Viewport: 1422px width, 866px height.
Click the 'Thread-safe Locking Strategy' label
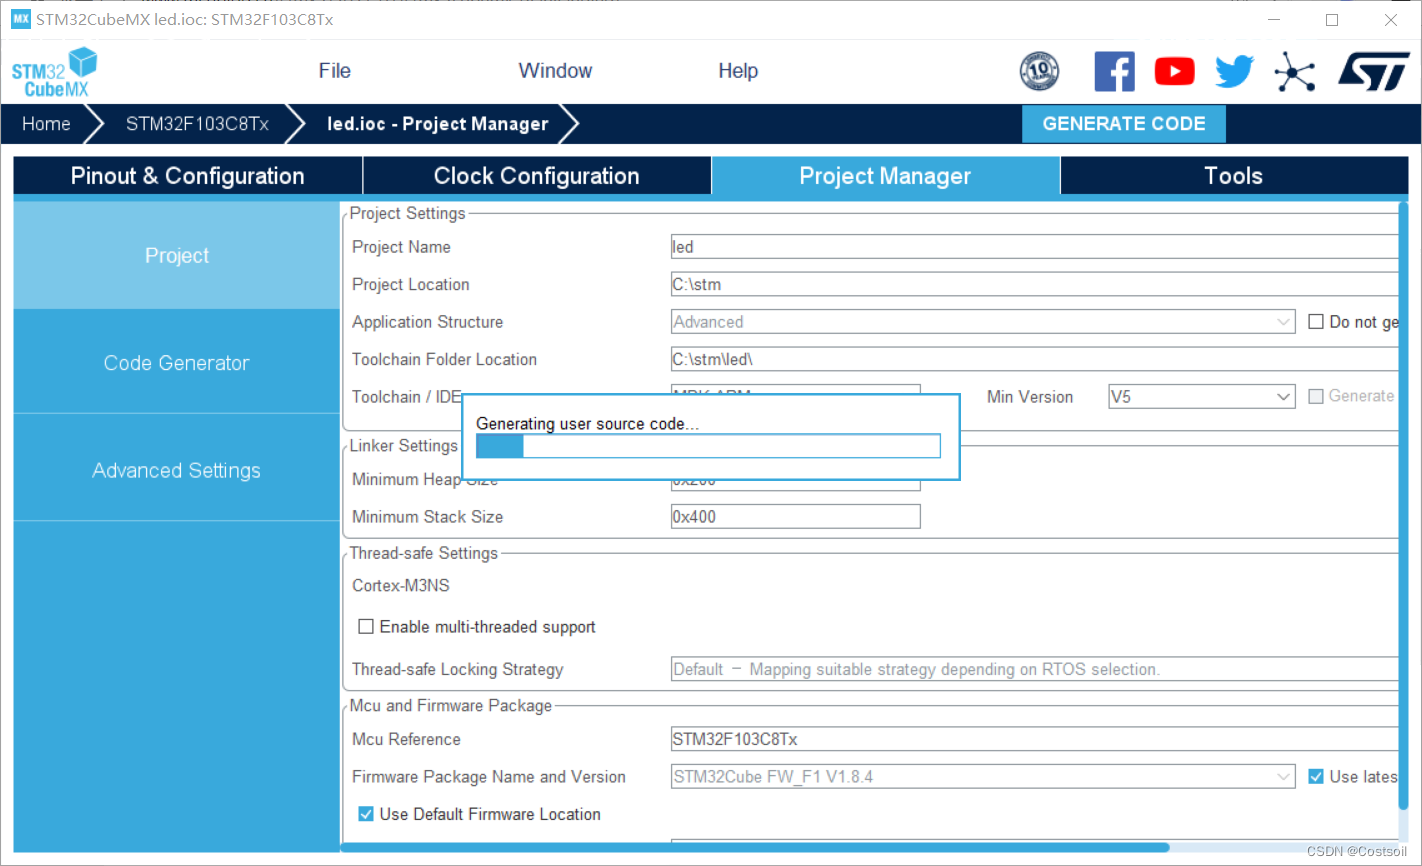[x=458, y=669]
